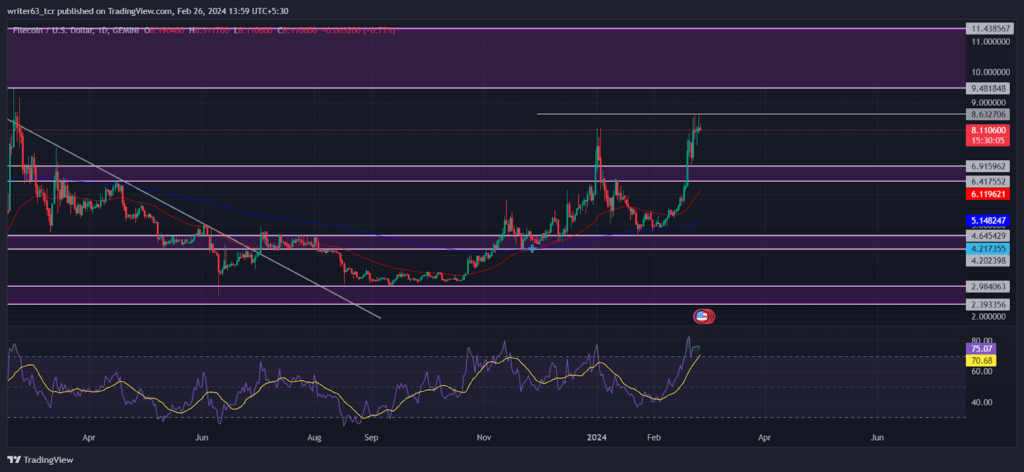Viewport: 1024px width, 472px height.
Task: Click the blue moving-average cross marker
Action: pos(533,248)
